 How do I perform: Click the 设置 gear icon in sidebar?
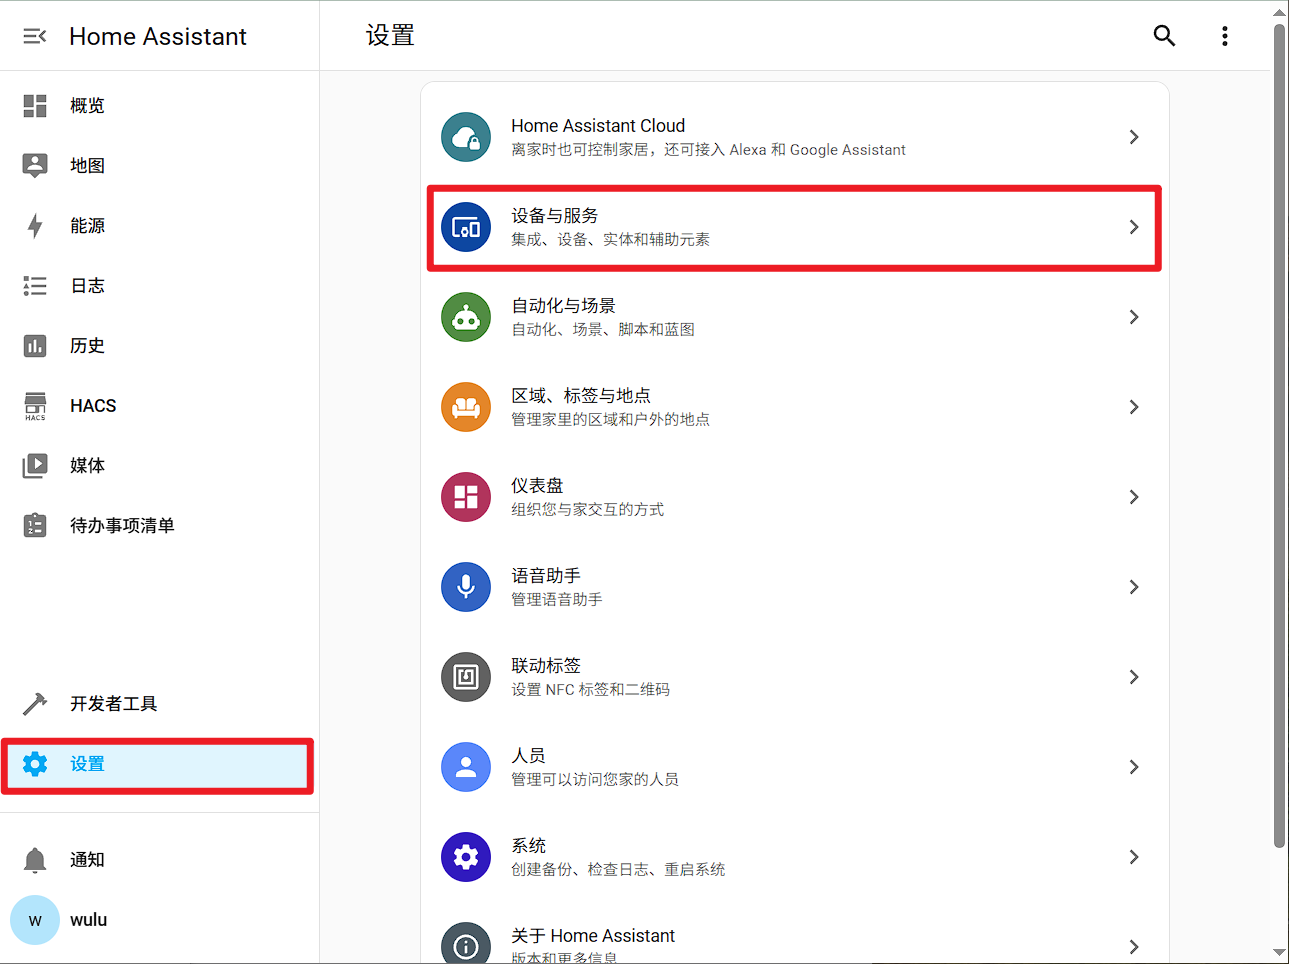pos(35,764)
